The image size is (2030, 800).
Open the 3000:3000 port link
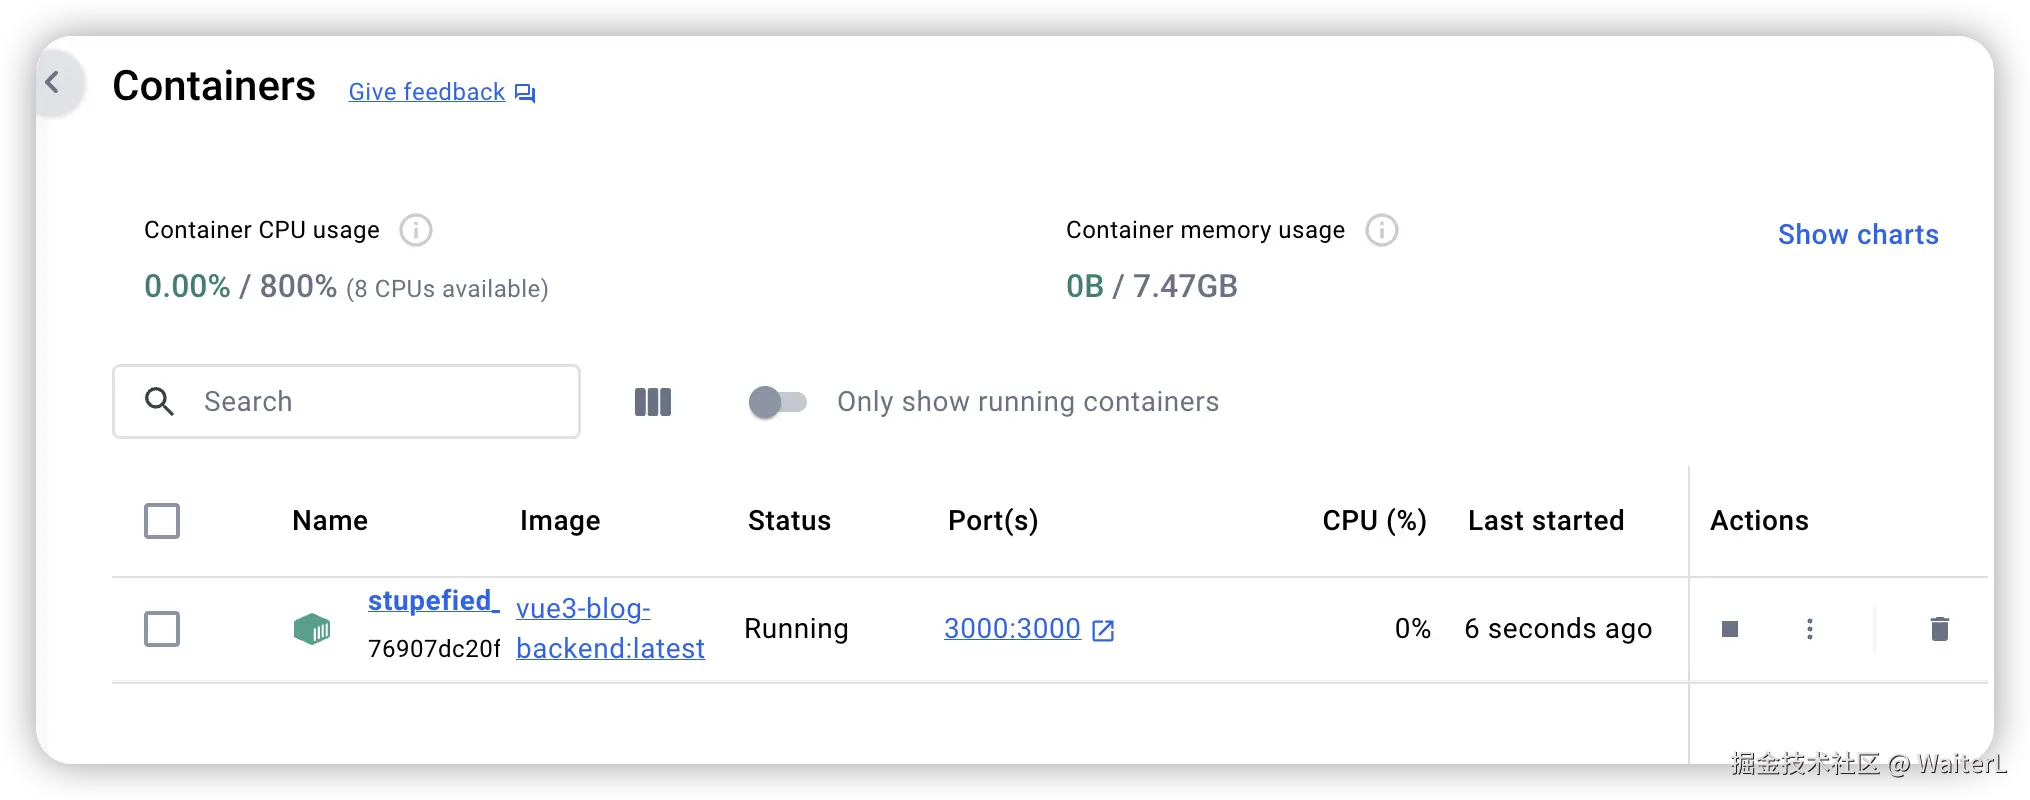(x=1013, y=629)
